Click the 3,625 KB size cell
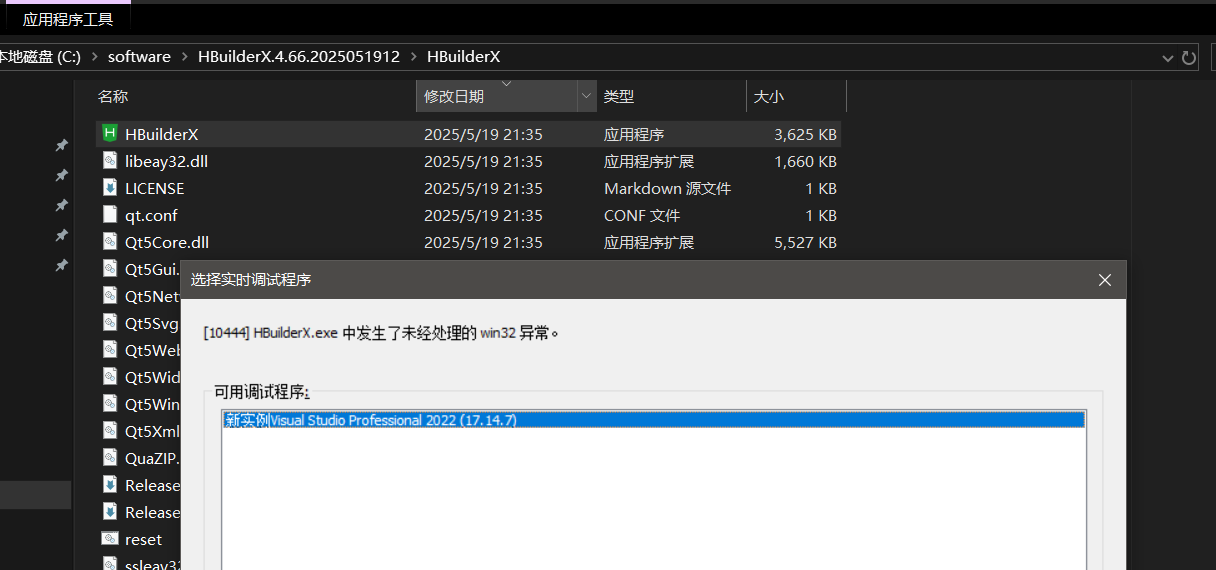This screenshot has width=1216, height=570. [805, 134]
